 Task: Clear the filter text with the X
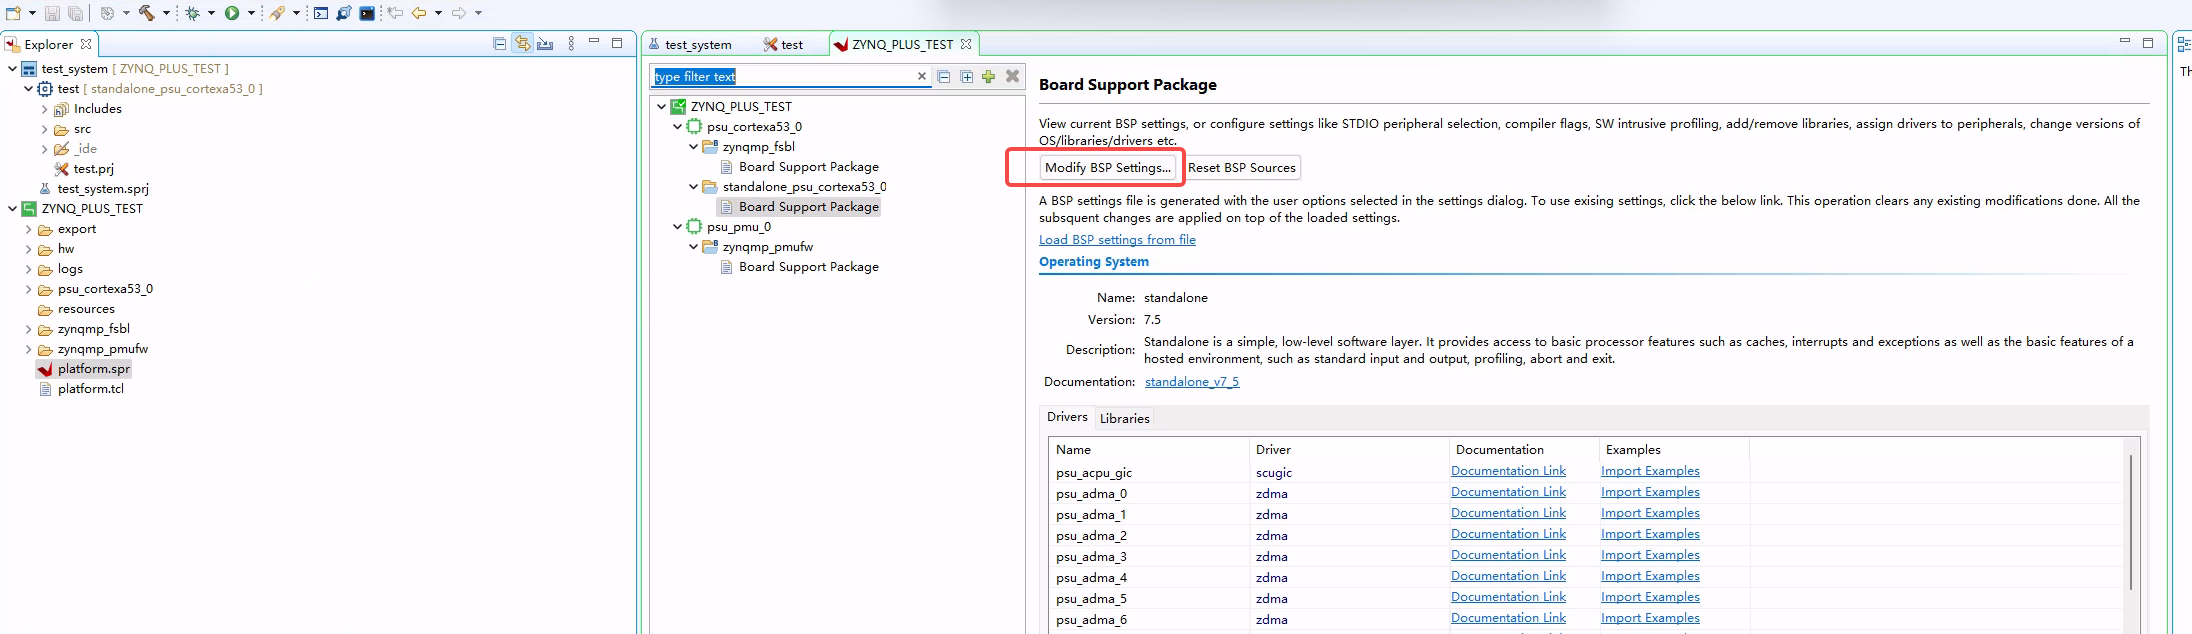point(922,76)
